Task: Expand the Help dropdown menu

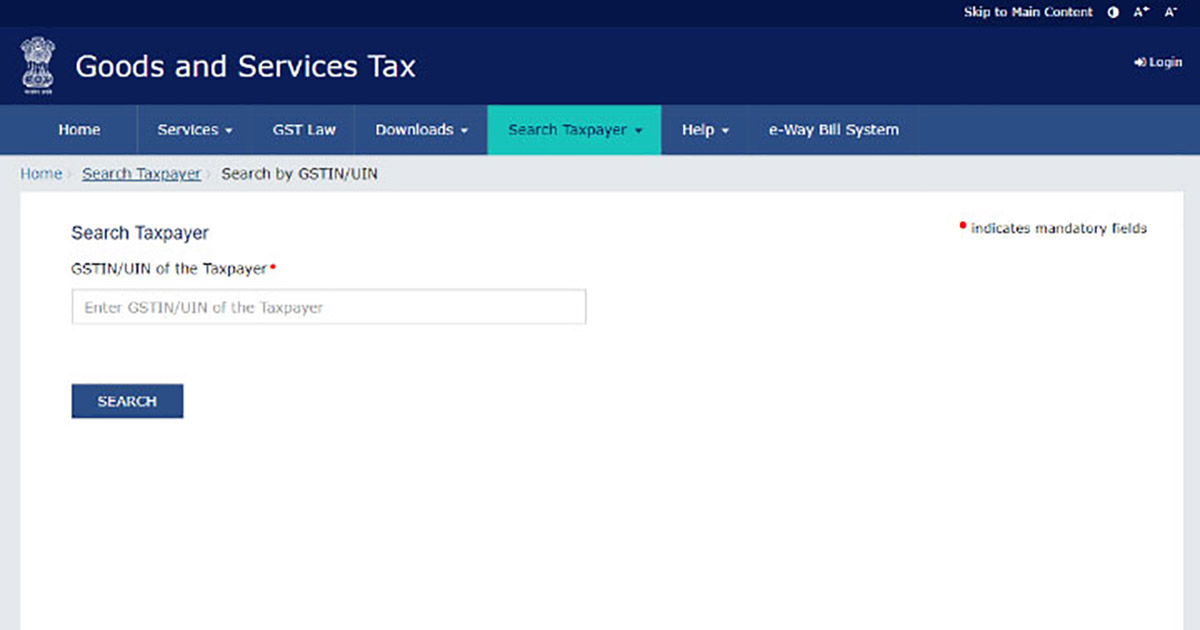Action: pos(705,130)
